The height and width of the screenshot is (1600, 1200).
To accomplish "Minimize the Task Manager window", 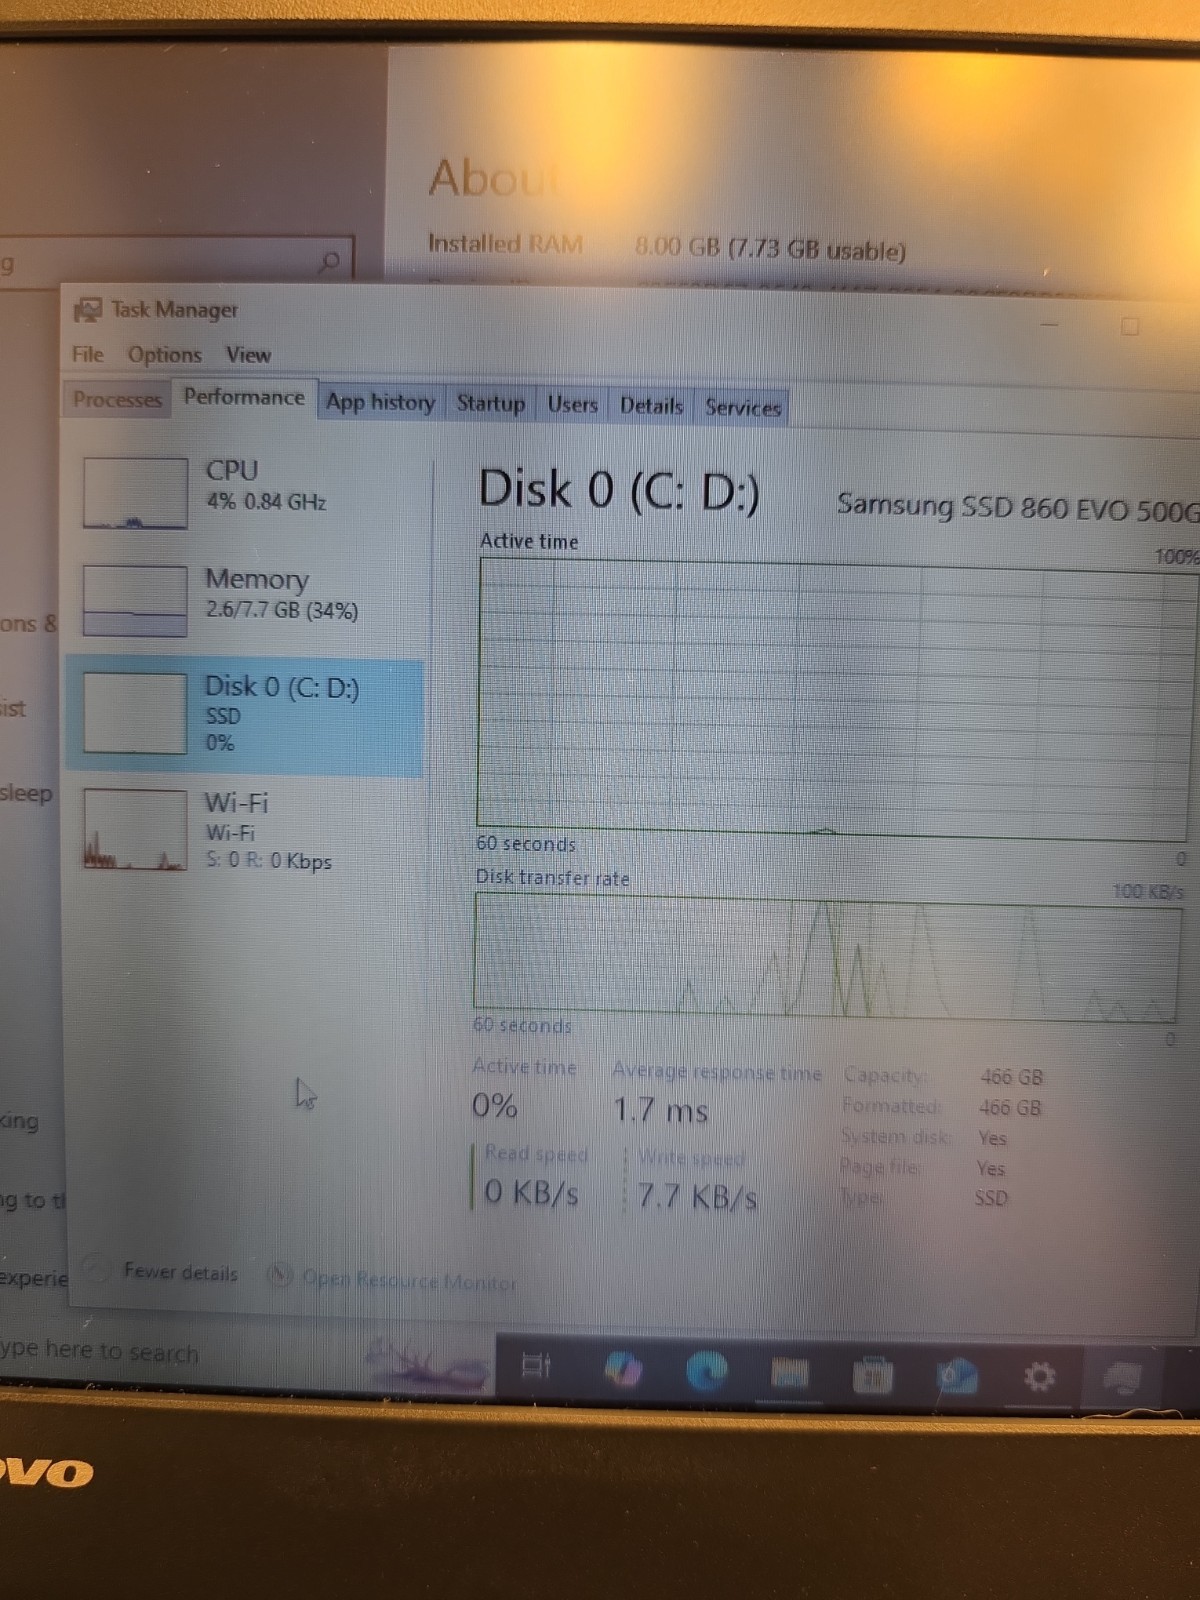I will (1049, 324).
